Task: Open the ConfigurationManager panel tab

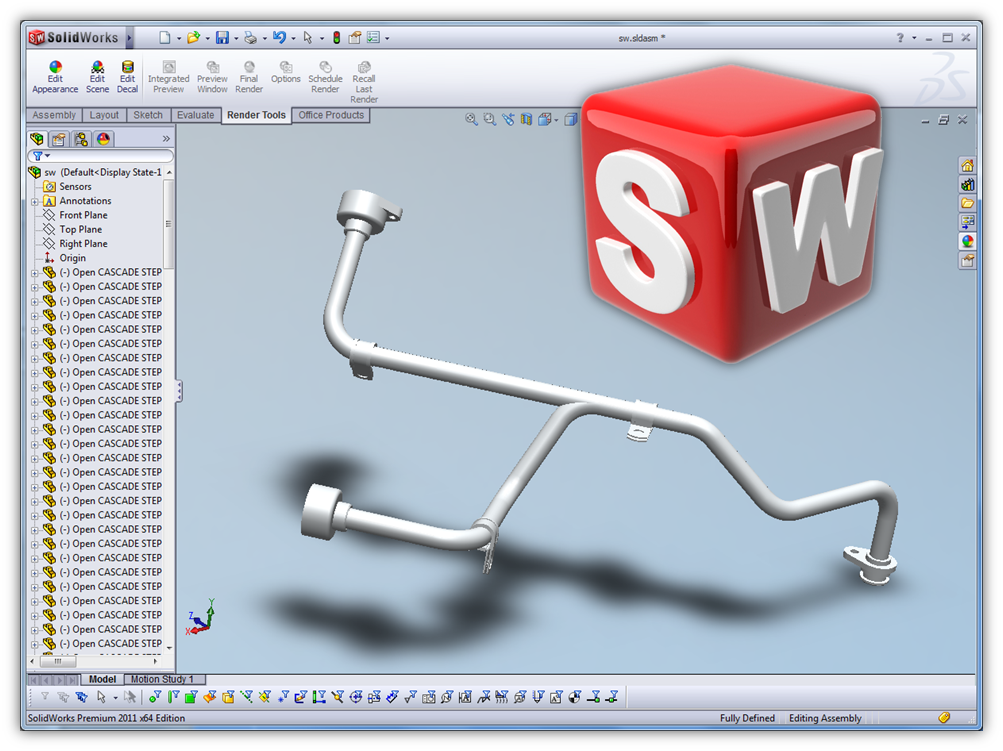Action: coord(81,140)
